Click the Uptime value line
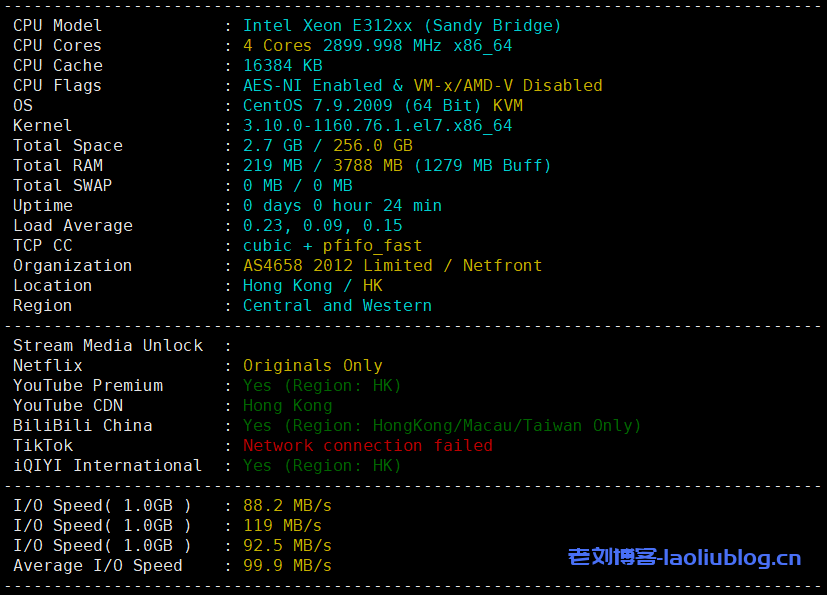The image size is (827, 595). (342, 206)
